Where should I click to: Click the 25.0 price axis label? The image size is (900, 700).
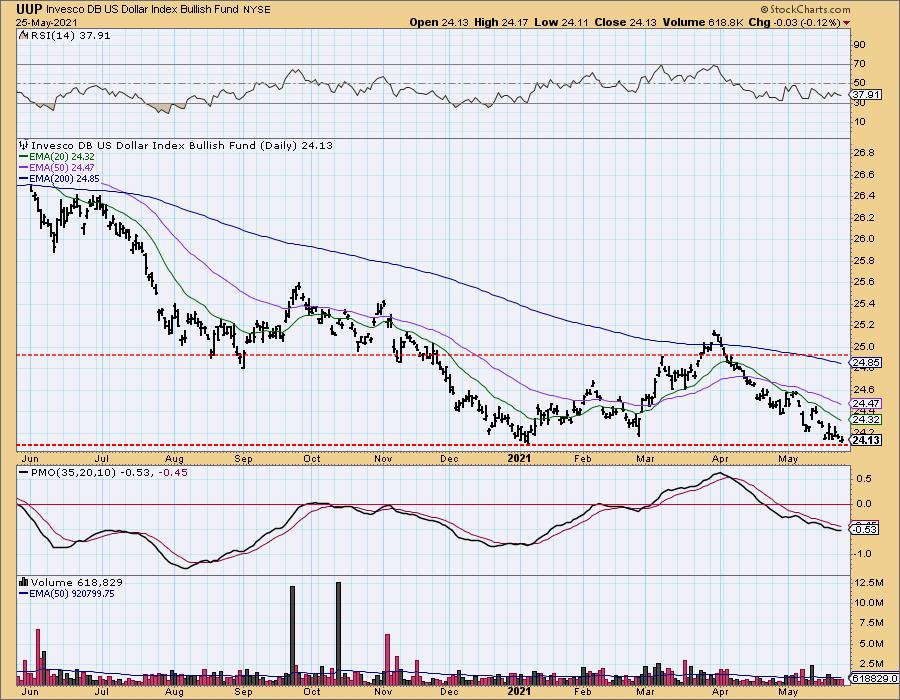point(863,347)
